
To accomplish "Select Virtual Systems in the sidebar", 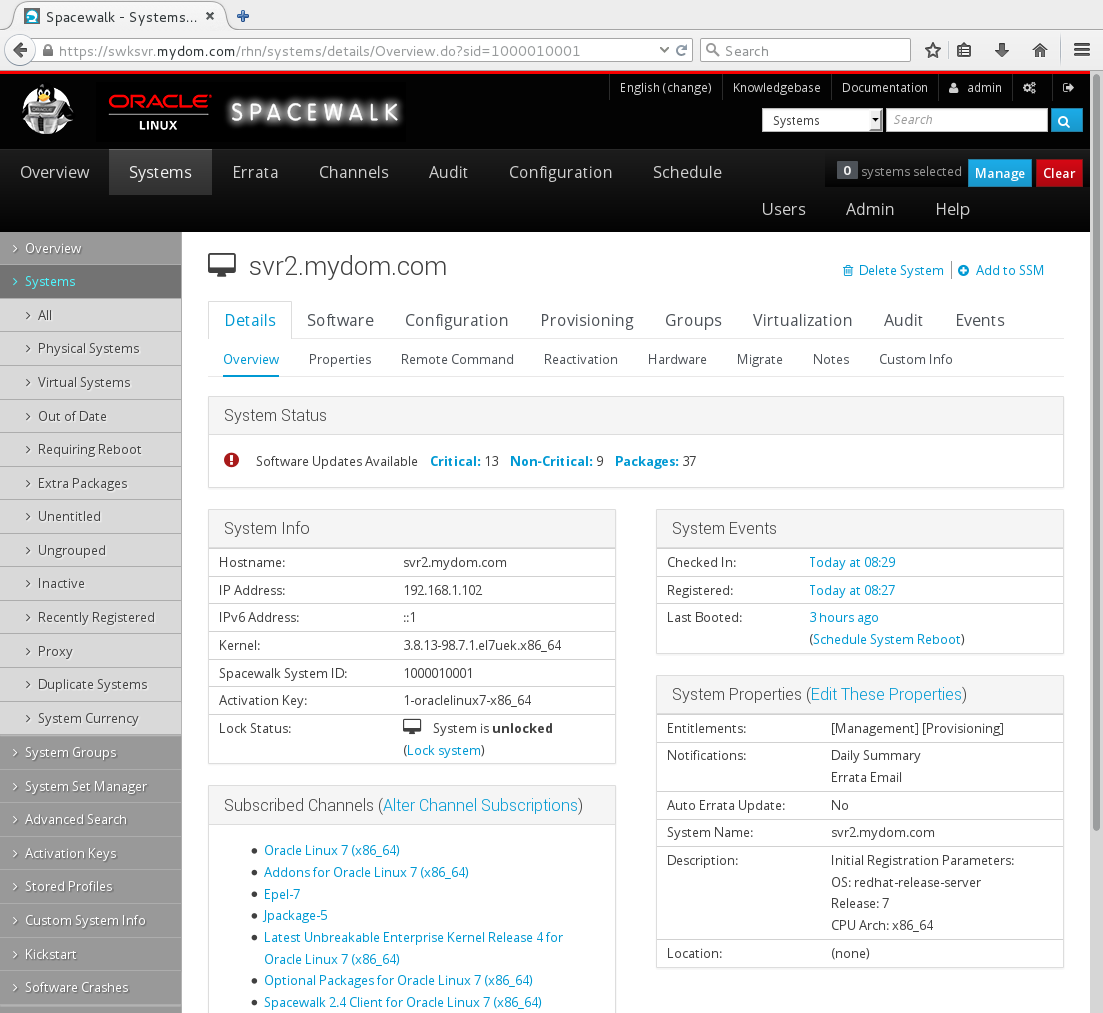I will (x=91, y=382).
